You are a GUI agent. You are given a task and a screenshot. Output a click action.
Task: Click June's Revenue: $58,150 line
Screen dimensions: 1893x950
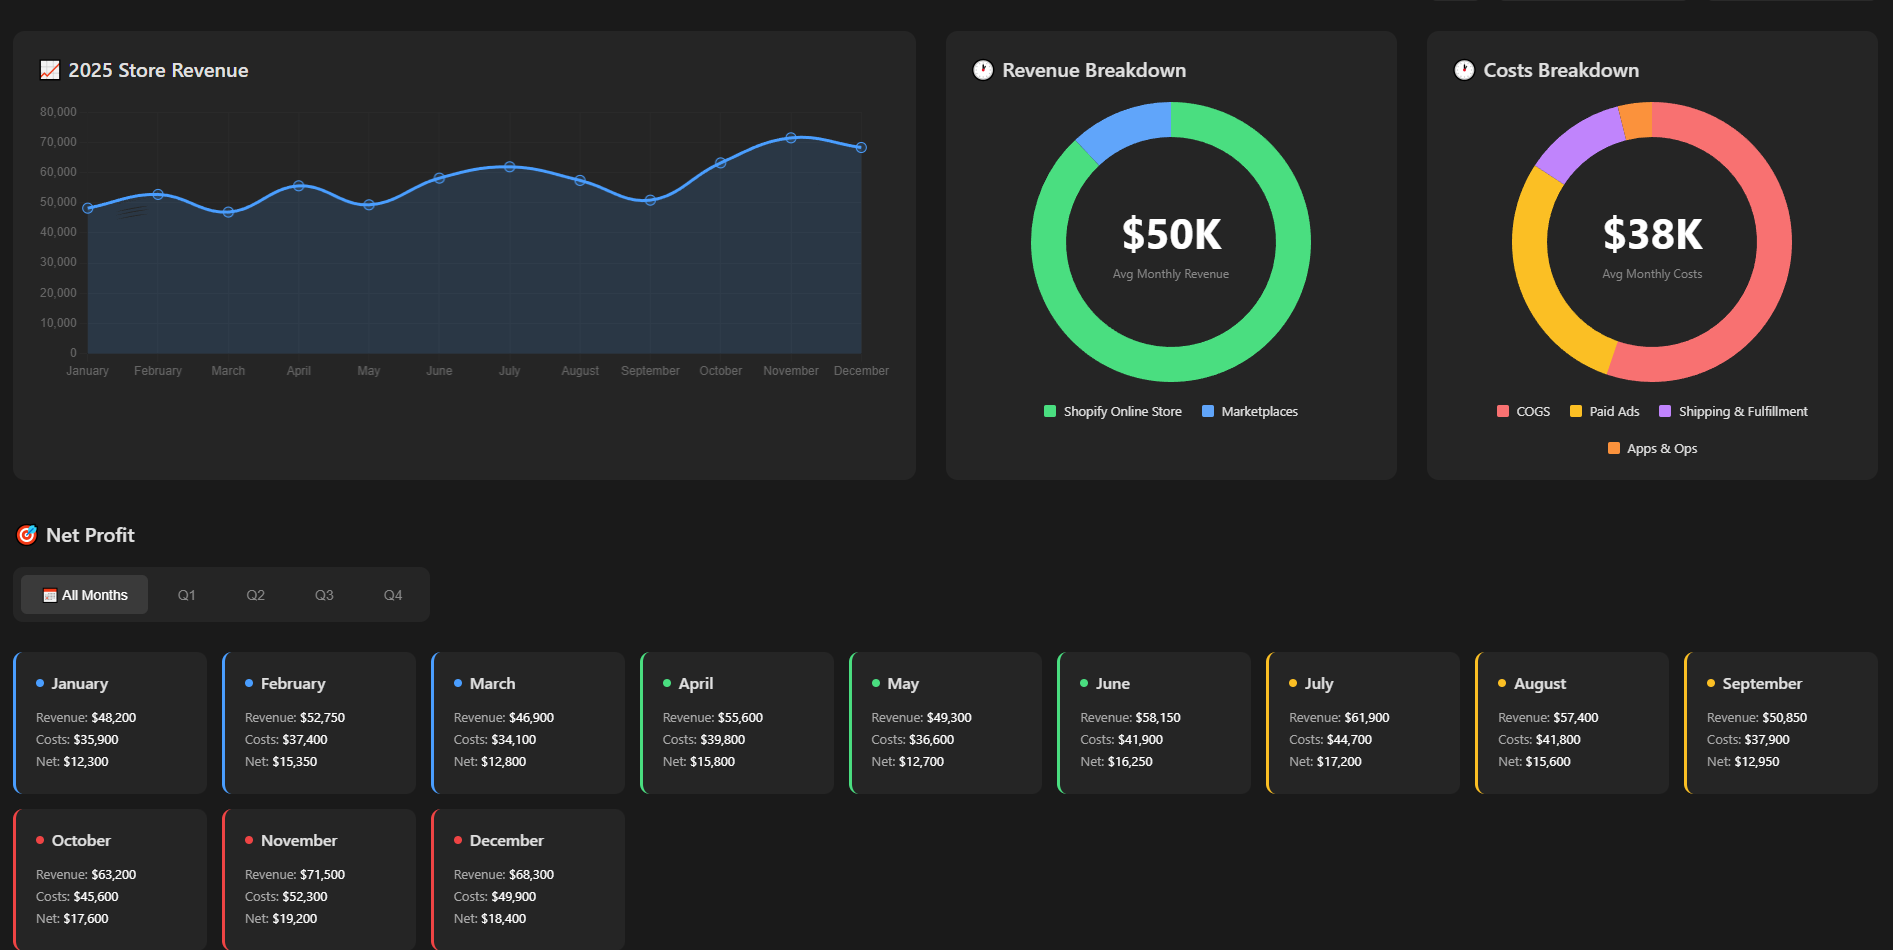(x=1130, y=718)
